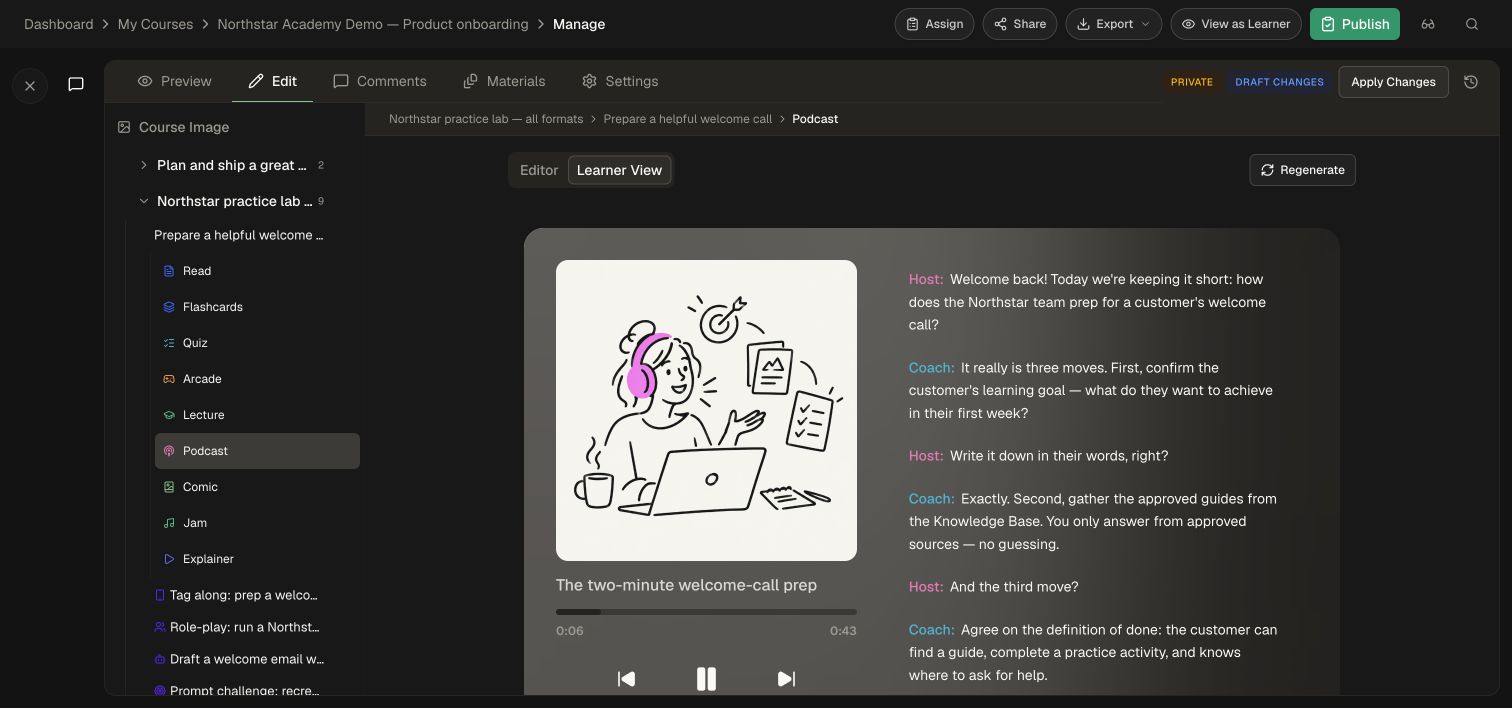1512x708 pixels.
Task: Go to My Courses breadcrumb
Action: point(155,24)
